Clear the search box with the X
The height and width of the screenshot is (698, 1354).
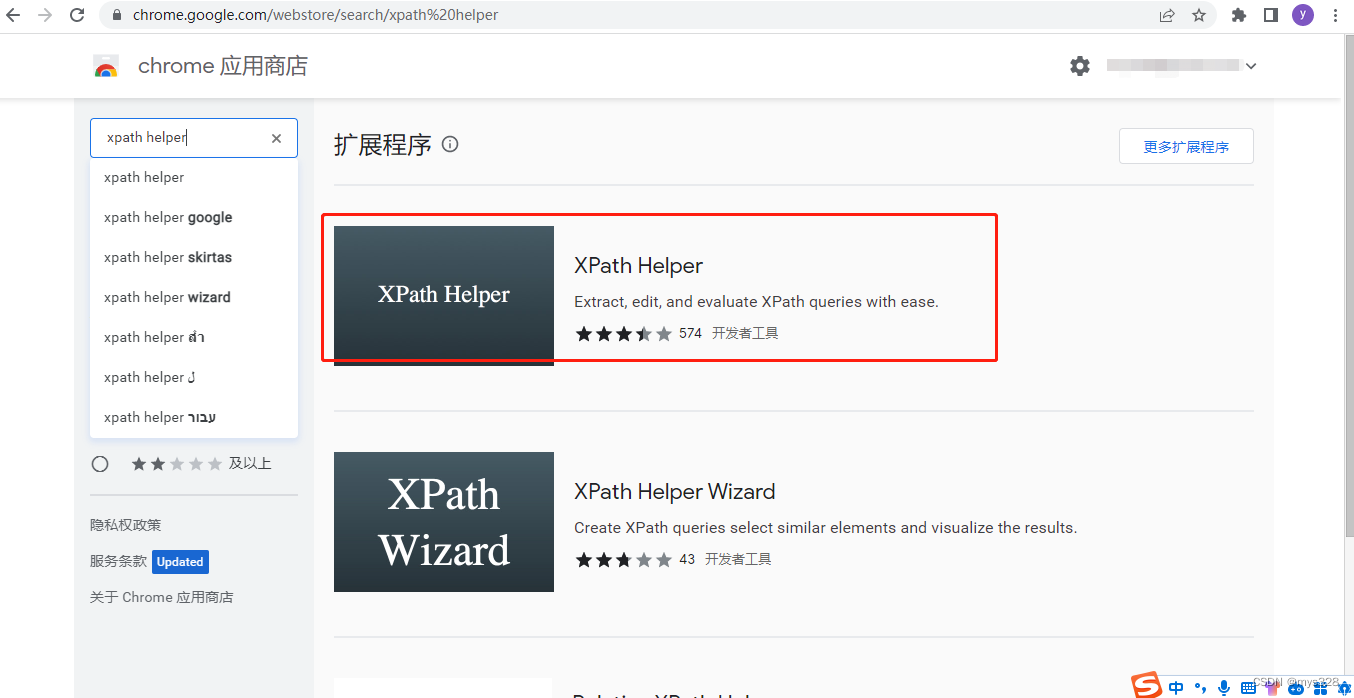pos(276,138)
